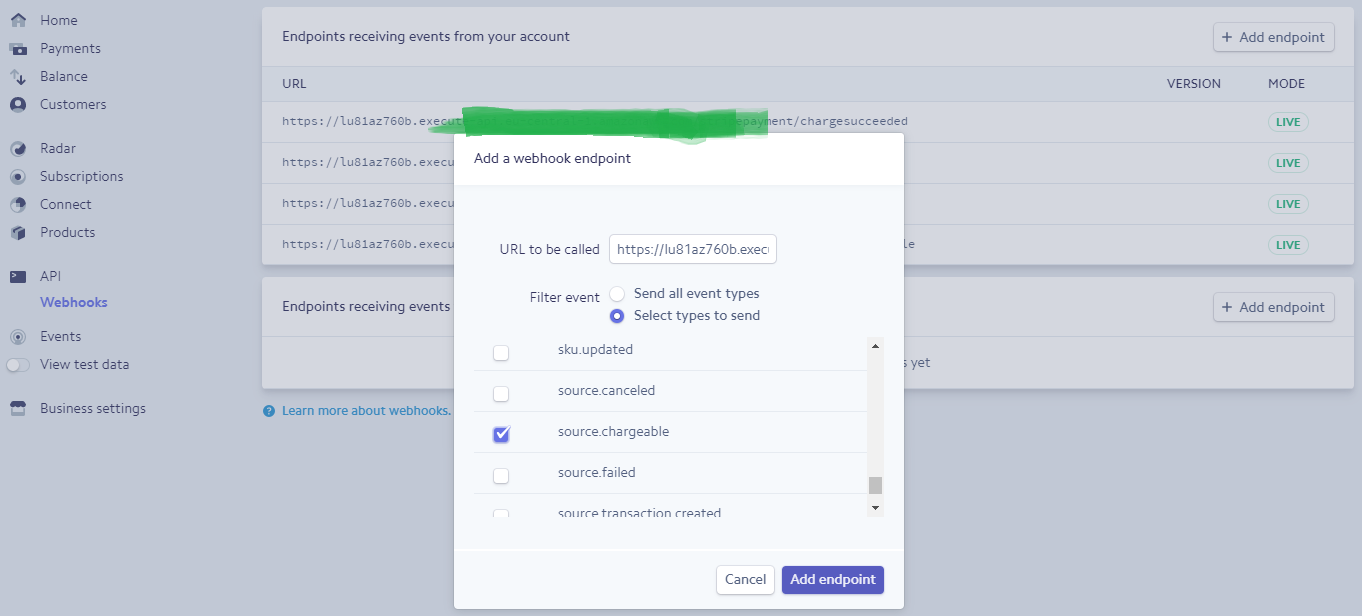
Task: Open the Webhooks menu item
Action: coord(73,302)
